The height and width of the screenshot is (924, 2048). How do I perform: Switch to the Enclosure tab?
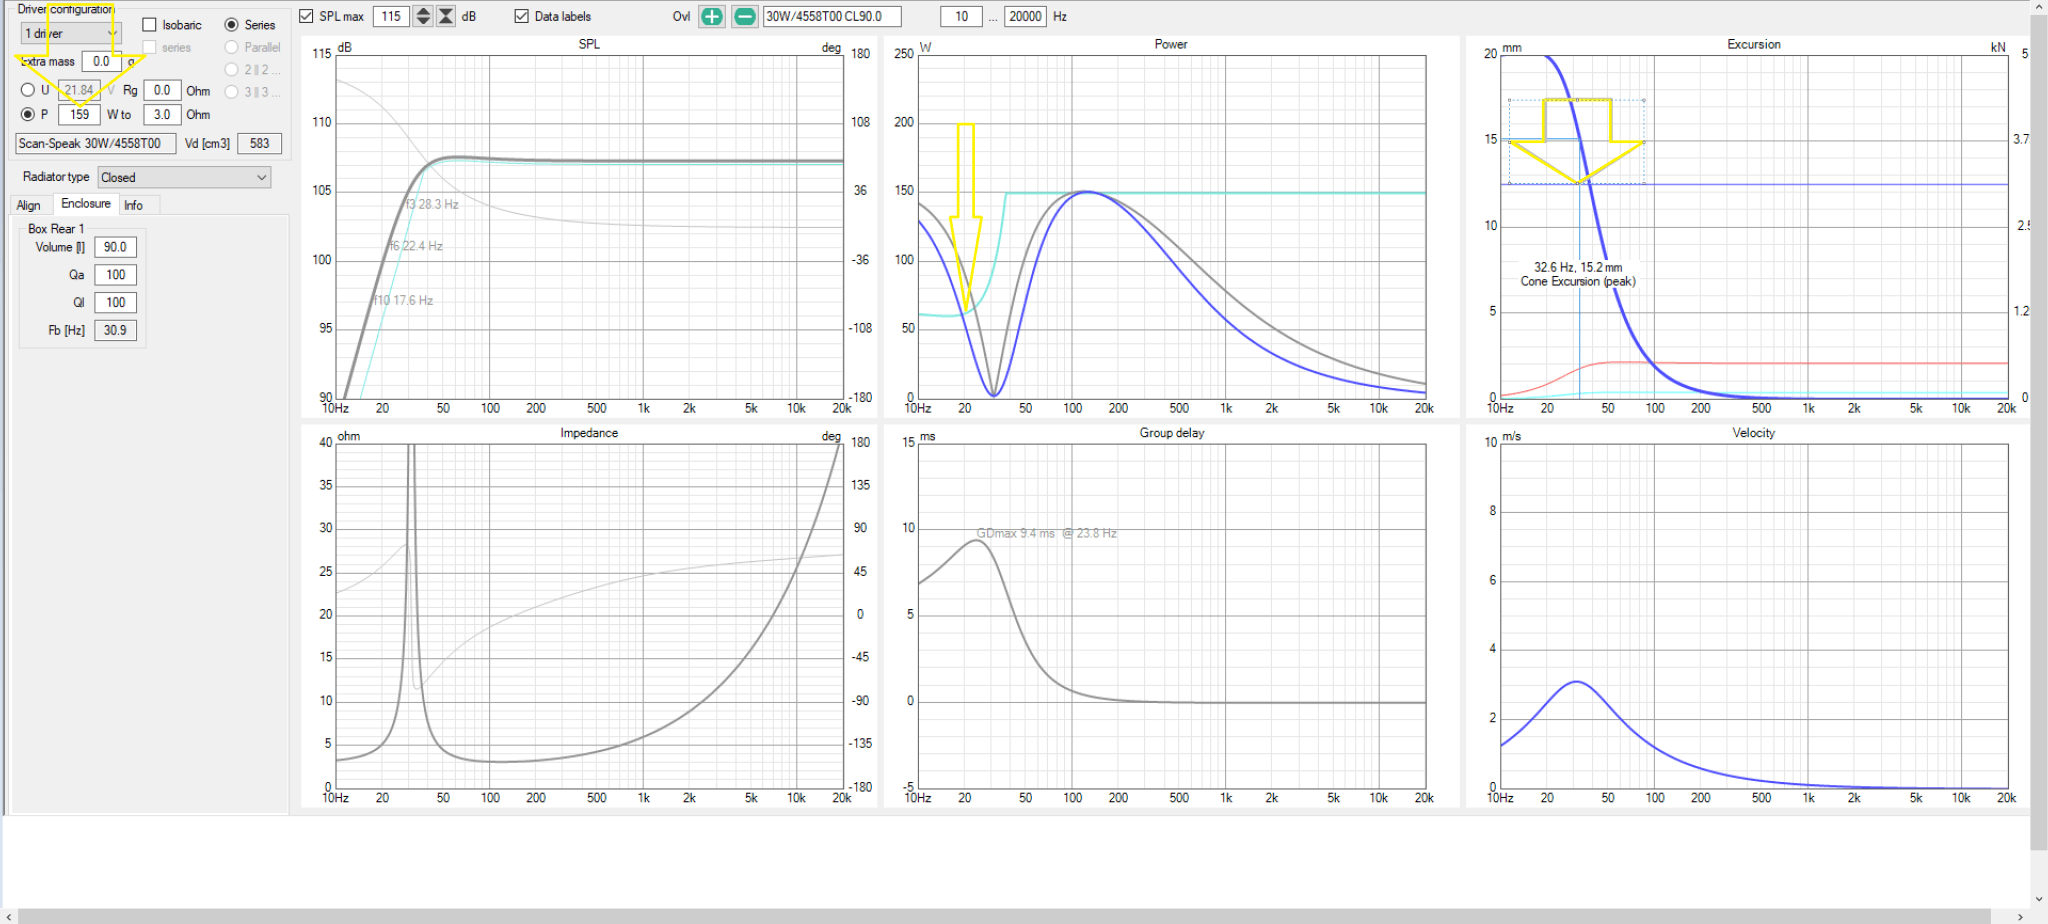(86, 203)
